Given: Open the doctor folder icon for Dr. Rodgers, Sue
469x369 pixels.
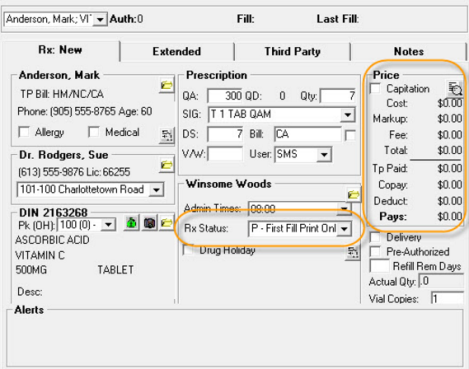Looking at the screenshot, I should [166, 165].
